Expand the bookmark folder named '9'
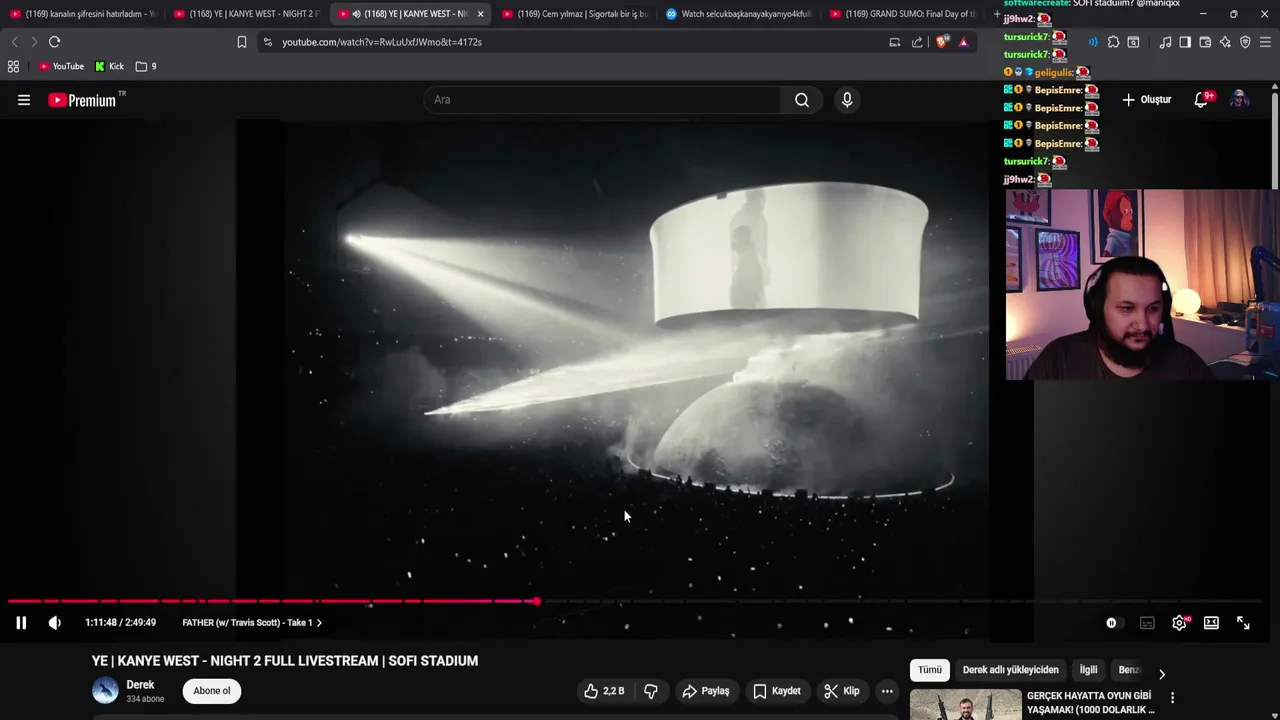This screenshot has width=1280, height=720. coord(146,67)
